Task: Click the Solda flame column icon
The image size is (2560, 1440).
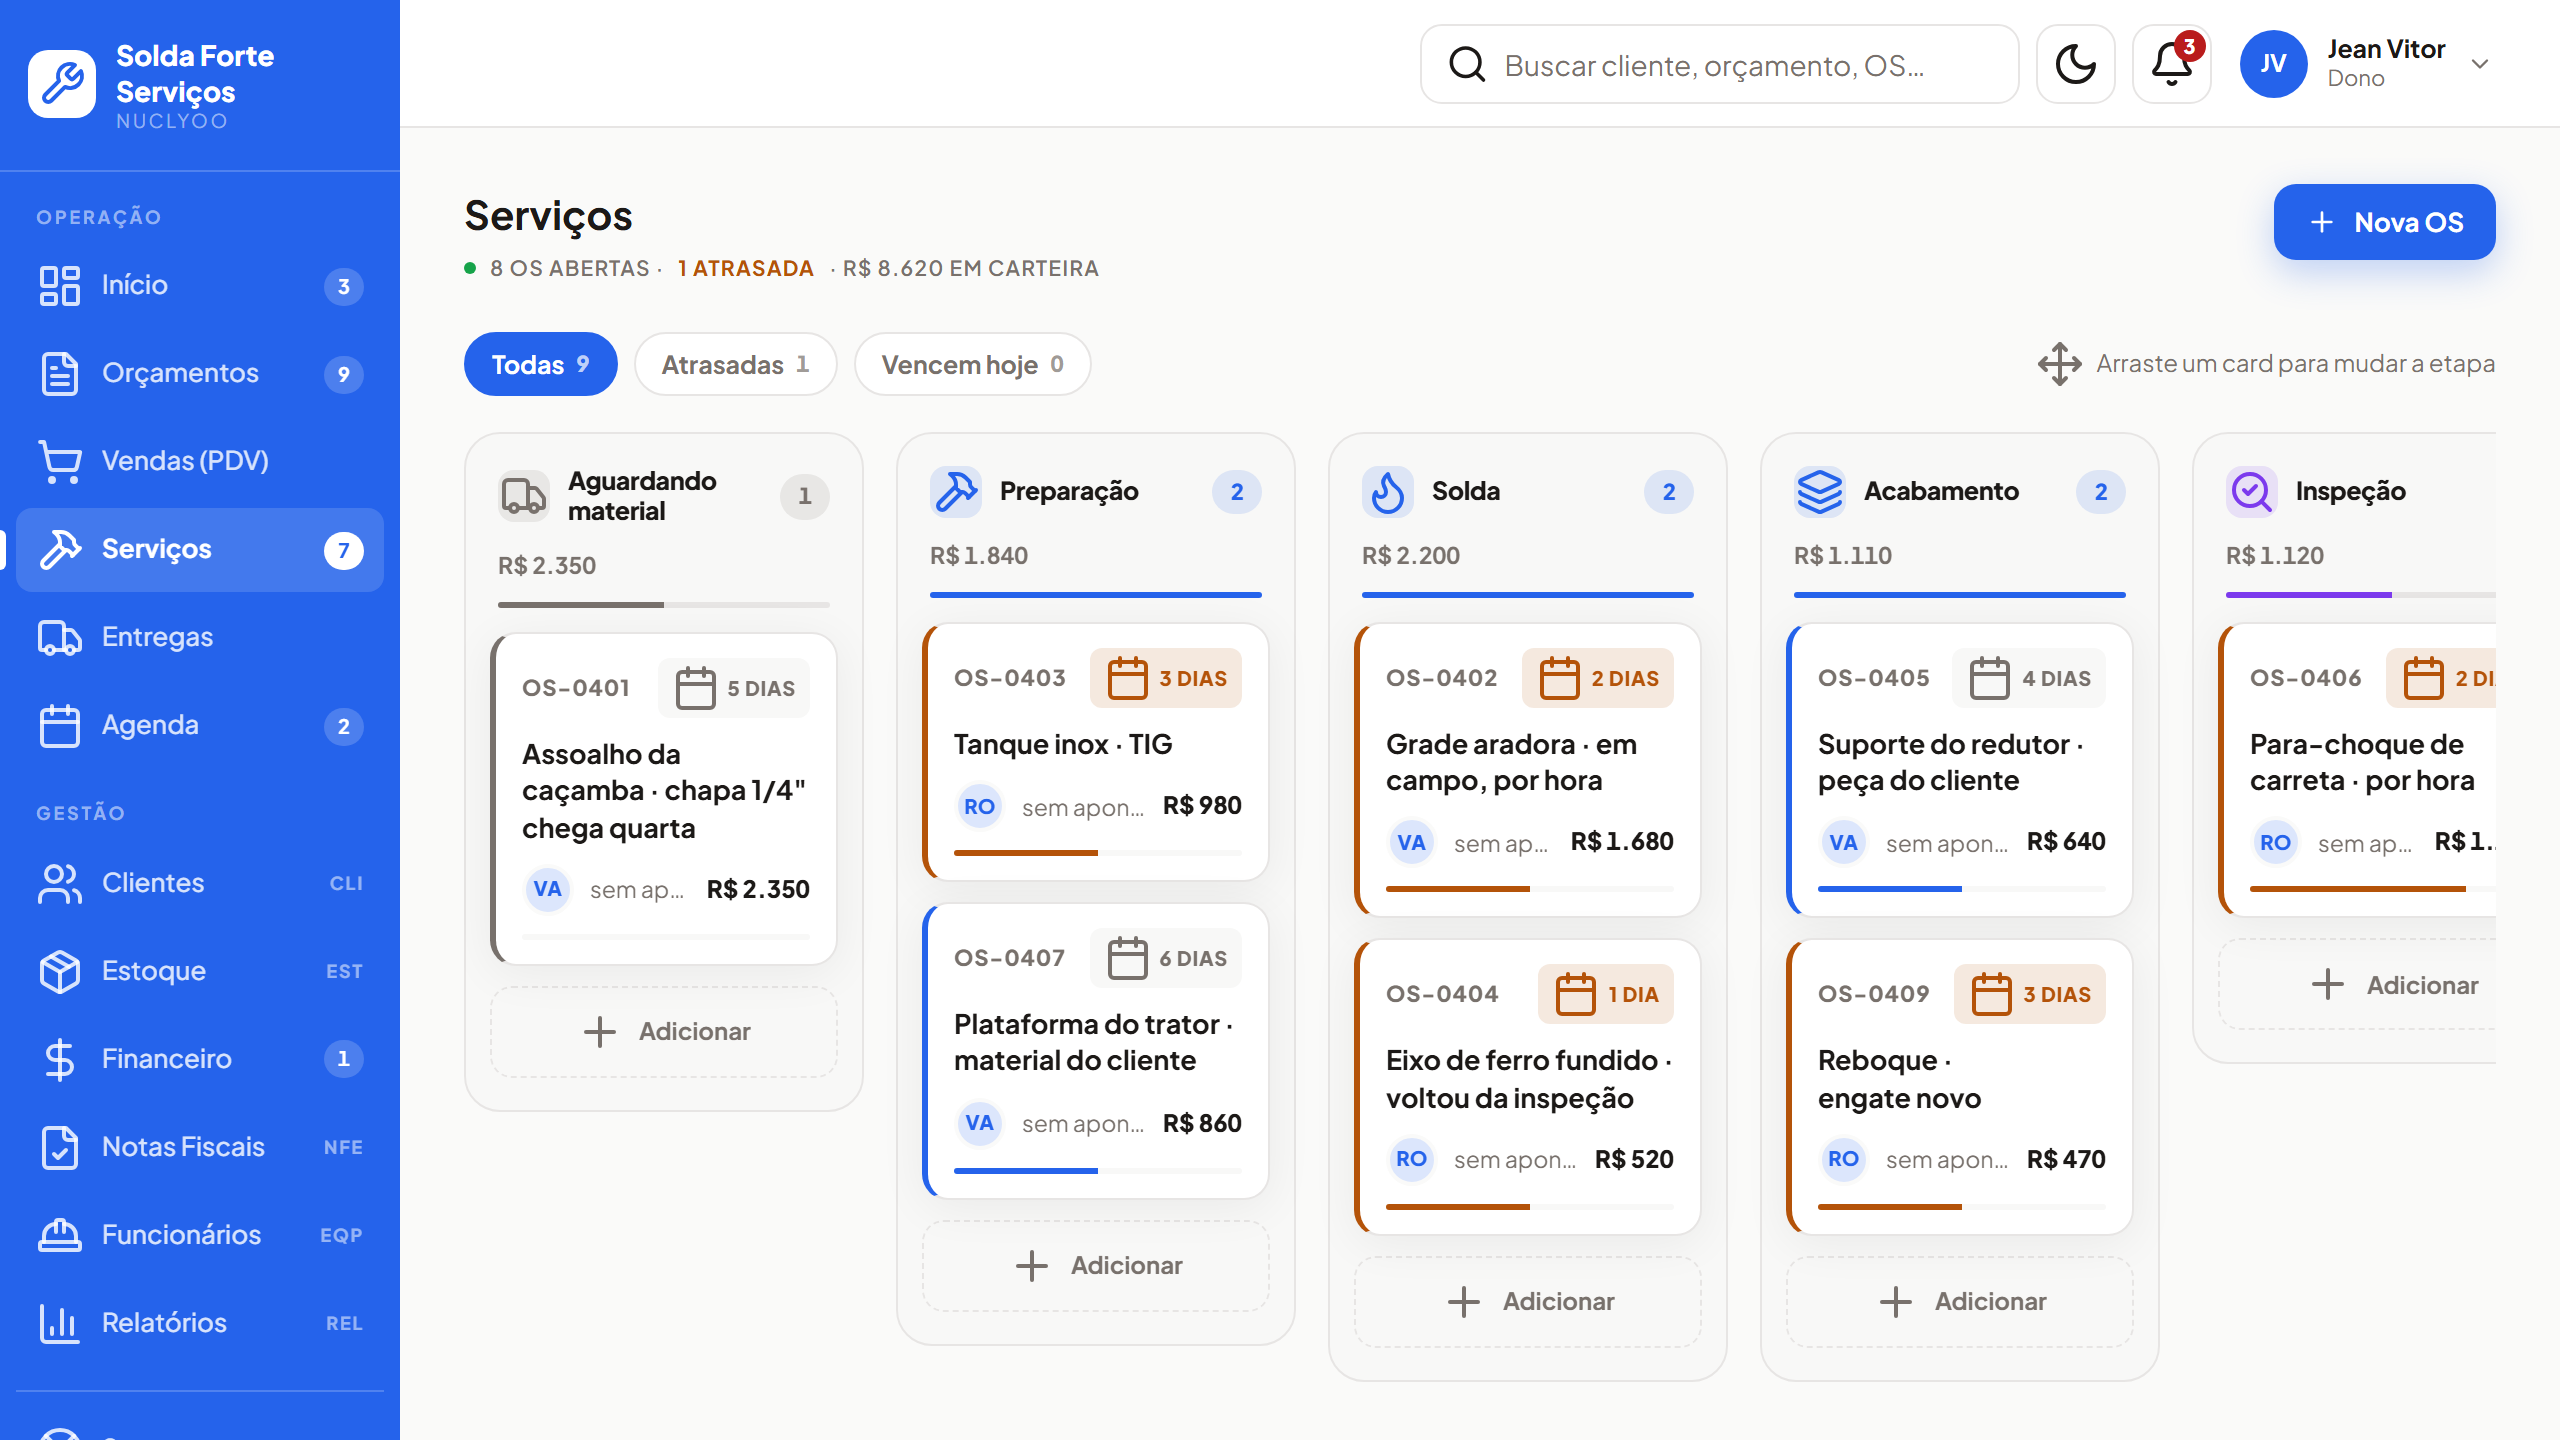Action: [x=1388, y=491]
